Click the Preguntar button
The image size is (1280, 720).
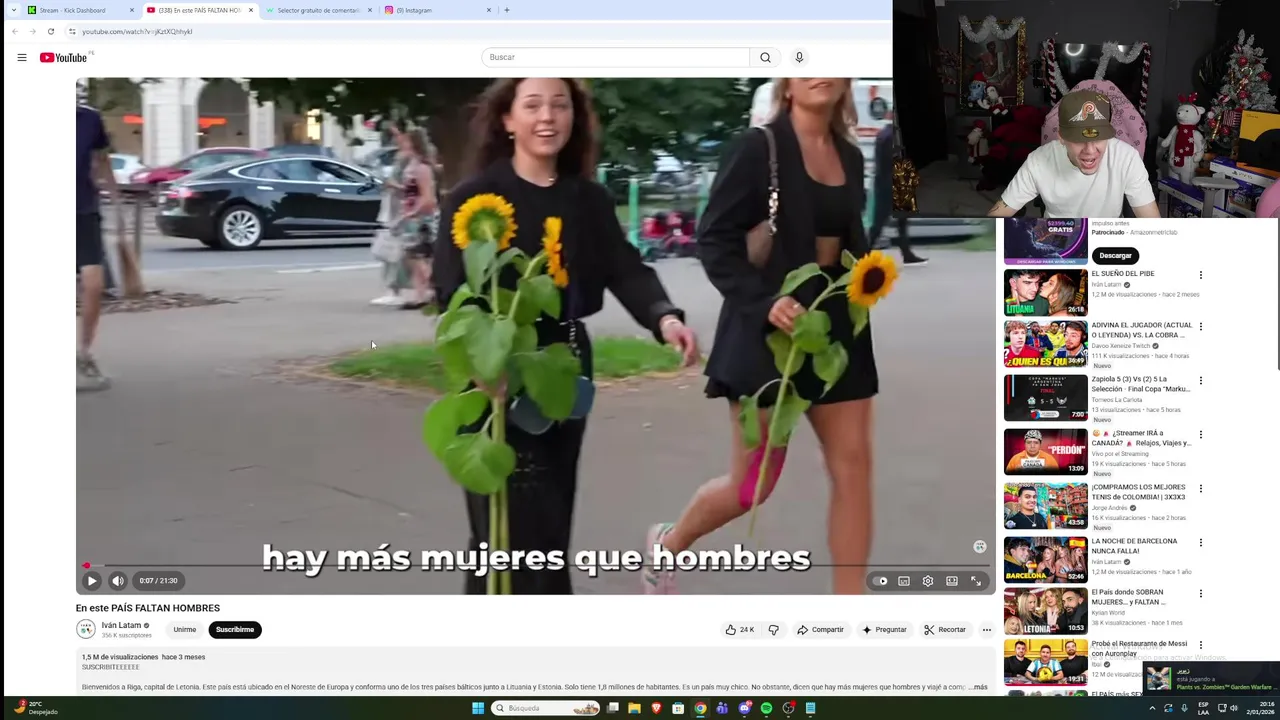(x=884, y=630)
